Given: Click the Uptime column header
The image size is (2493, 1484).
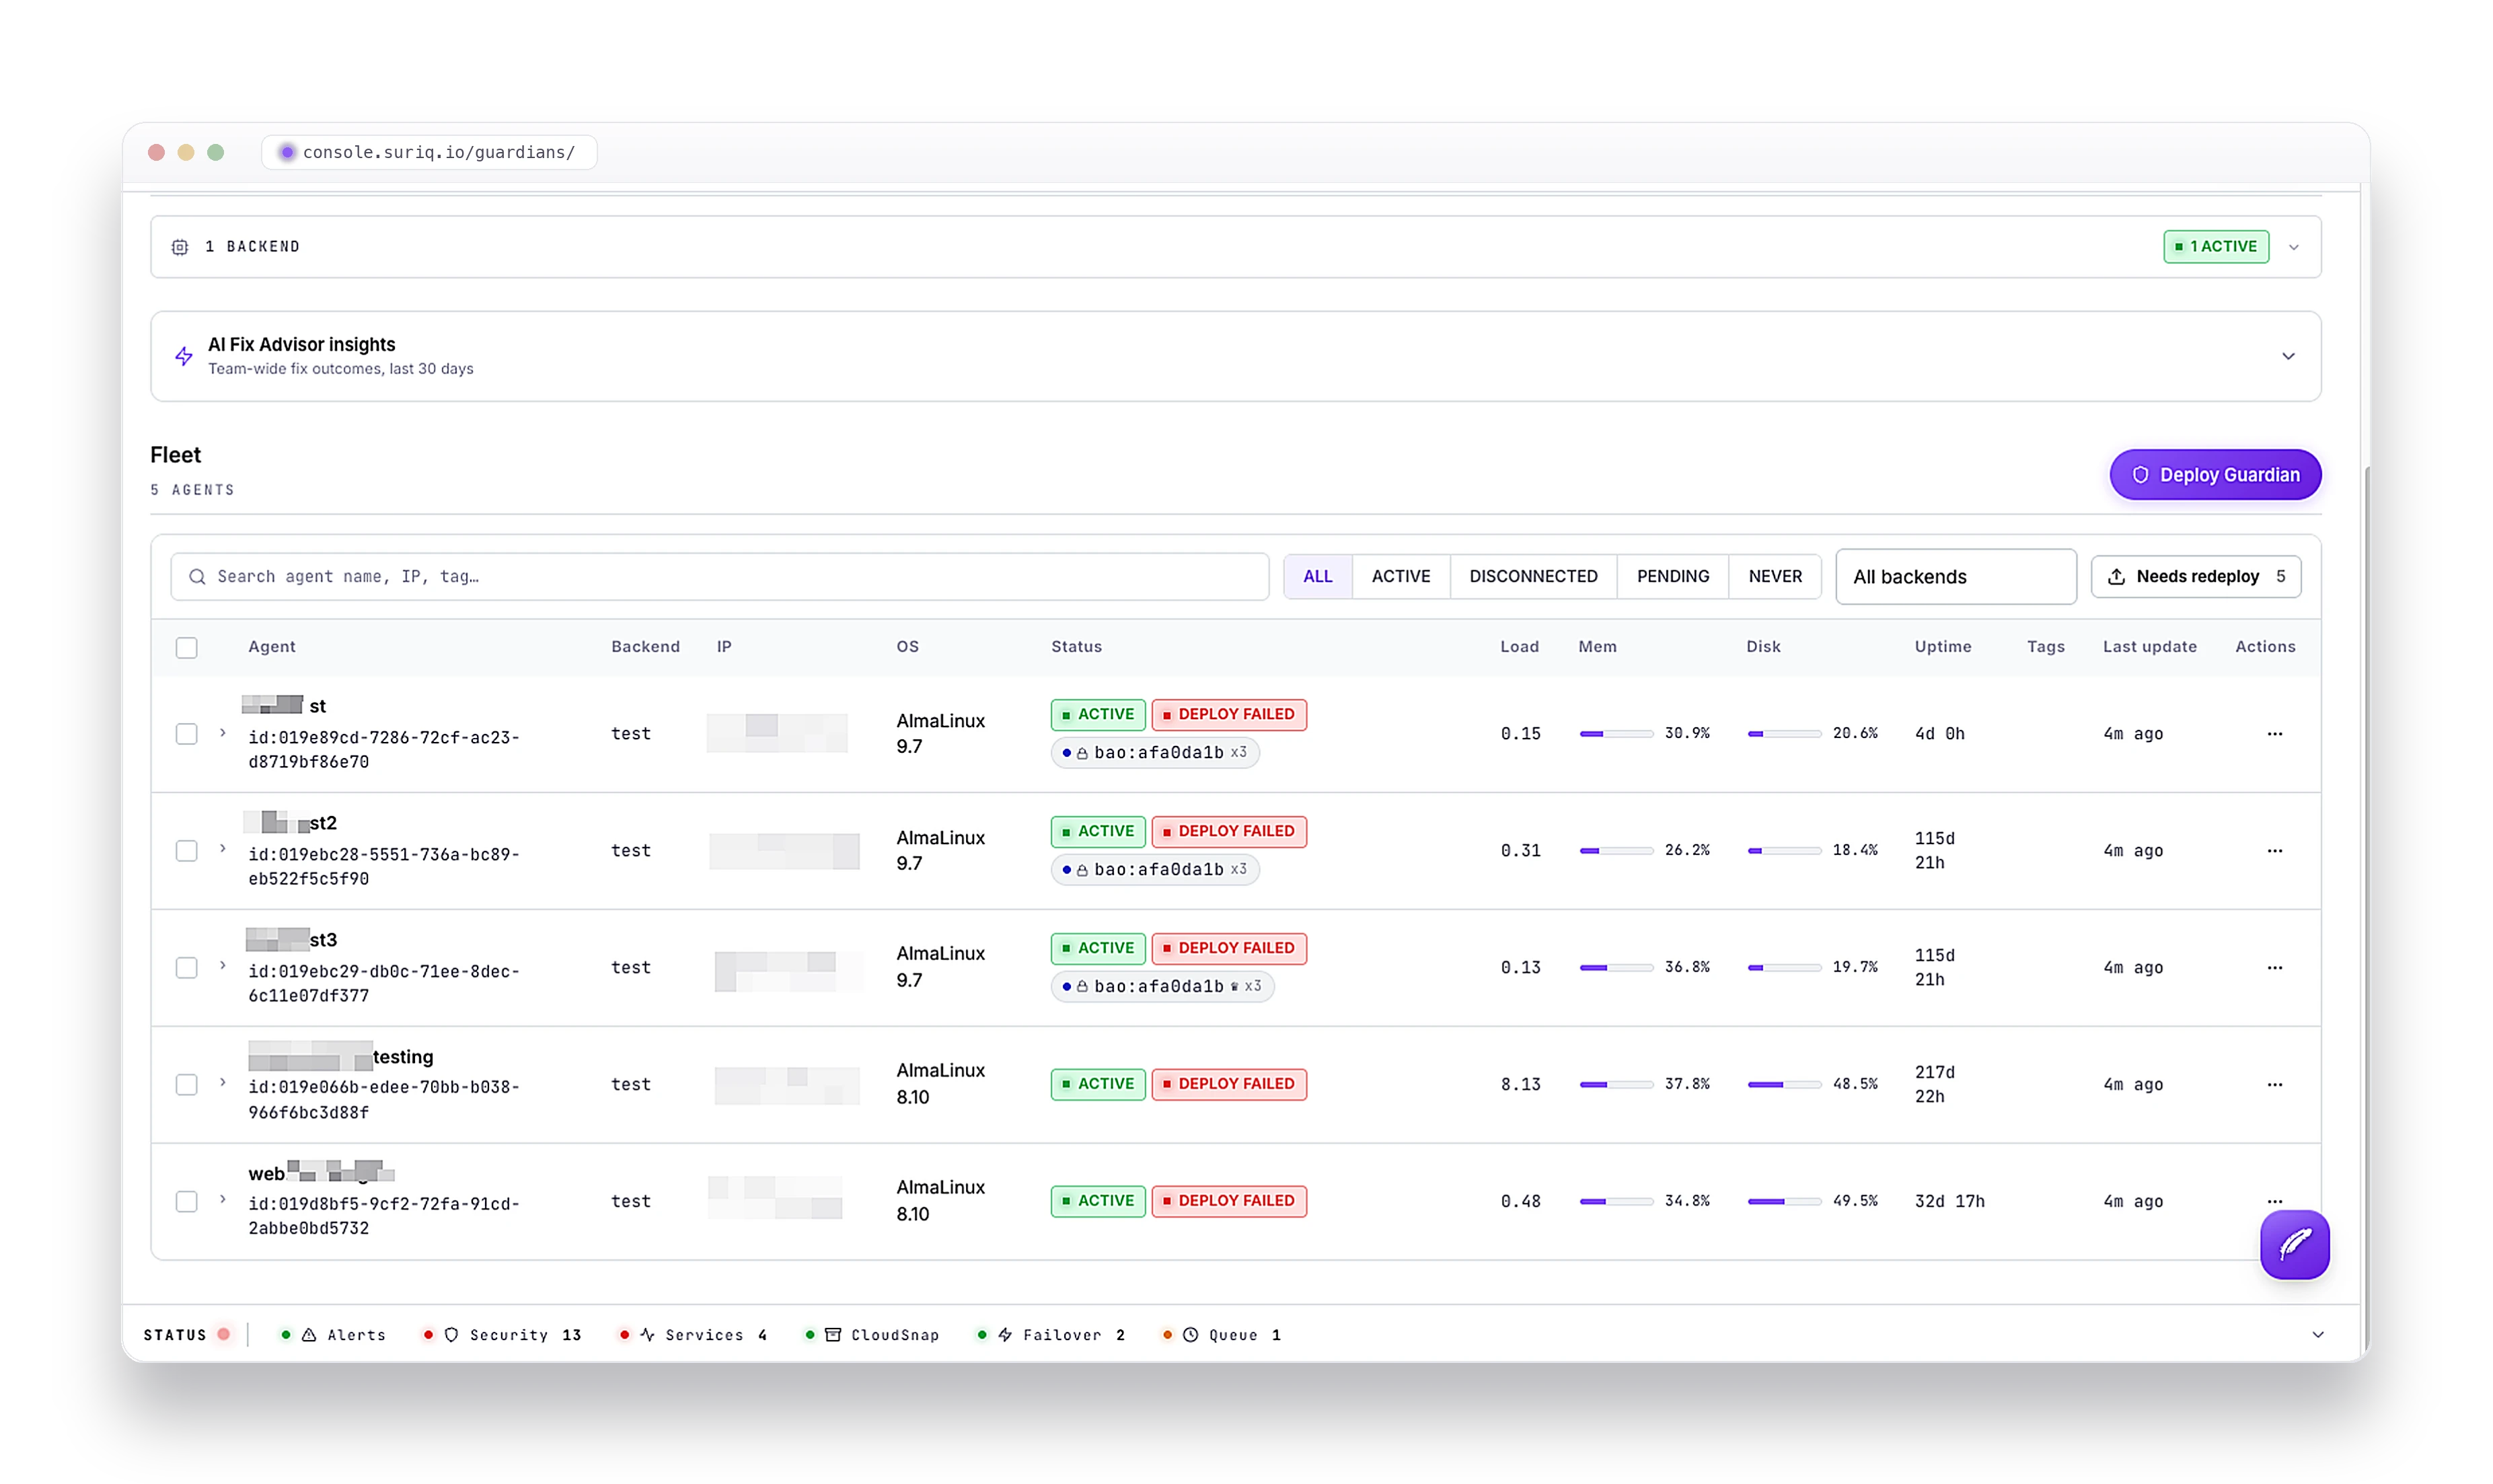Looking at the screenshot, I should coord(1942,647).
